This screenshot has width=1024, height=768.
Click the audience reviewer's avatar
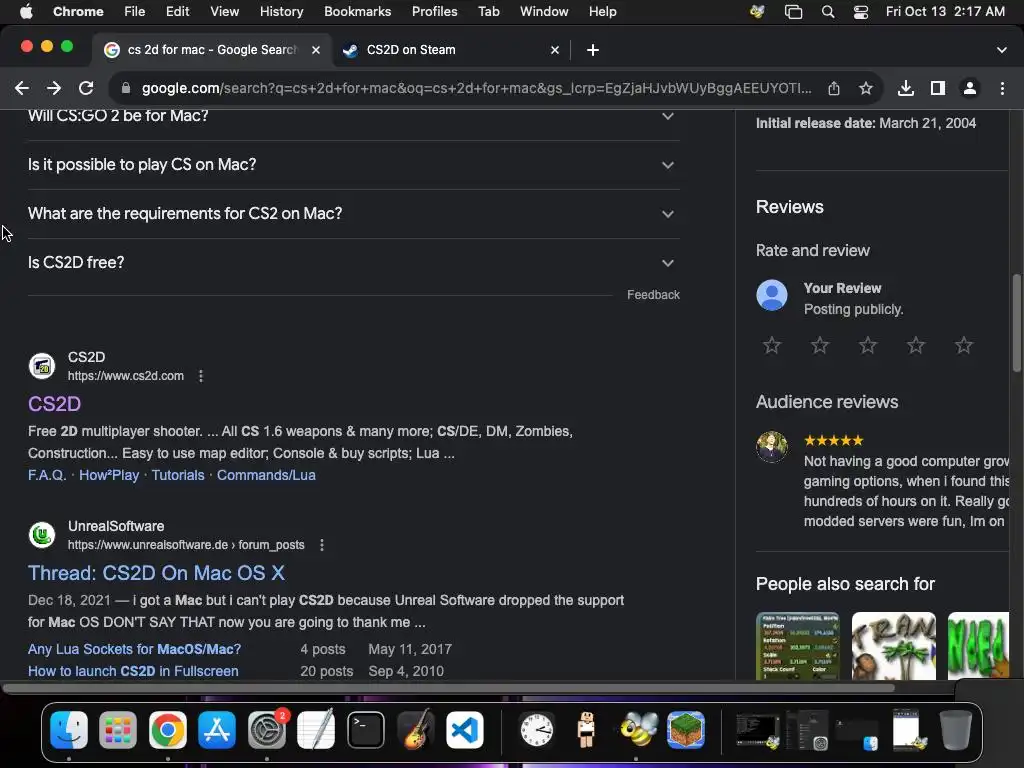772,447
